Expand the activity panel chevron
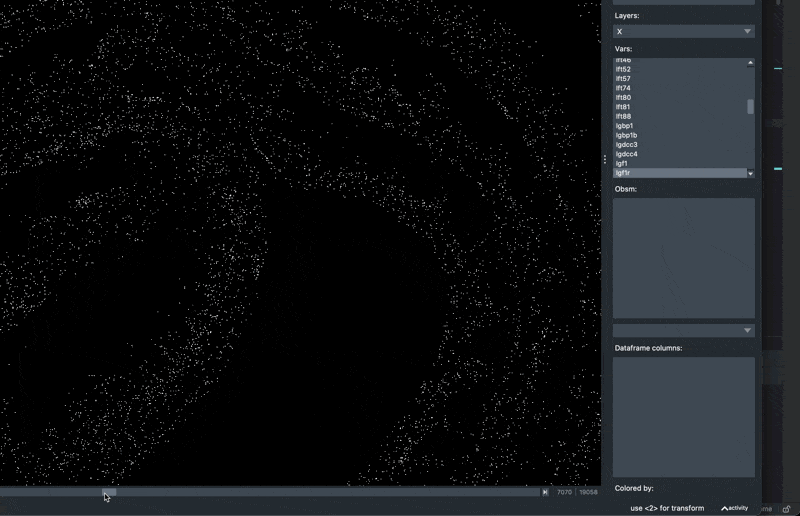Viewport: 800px width, 516px height. (x=724, y=508)
